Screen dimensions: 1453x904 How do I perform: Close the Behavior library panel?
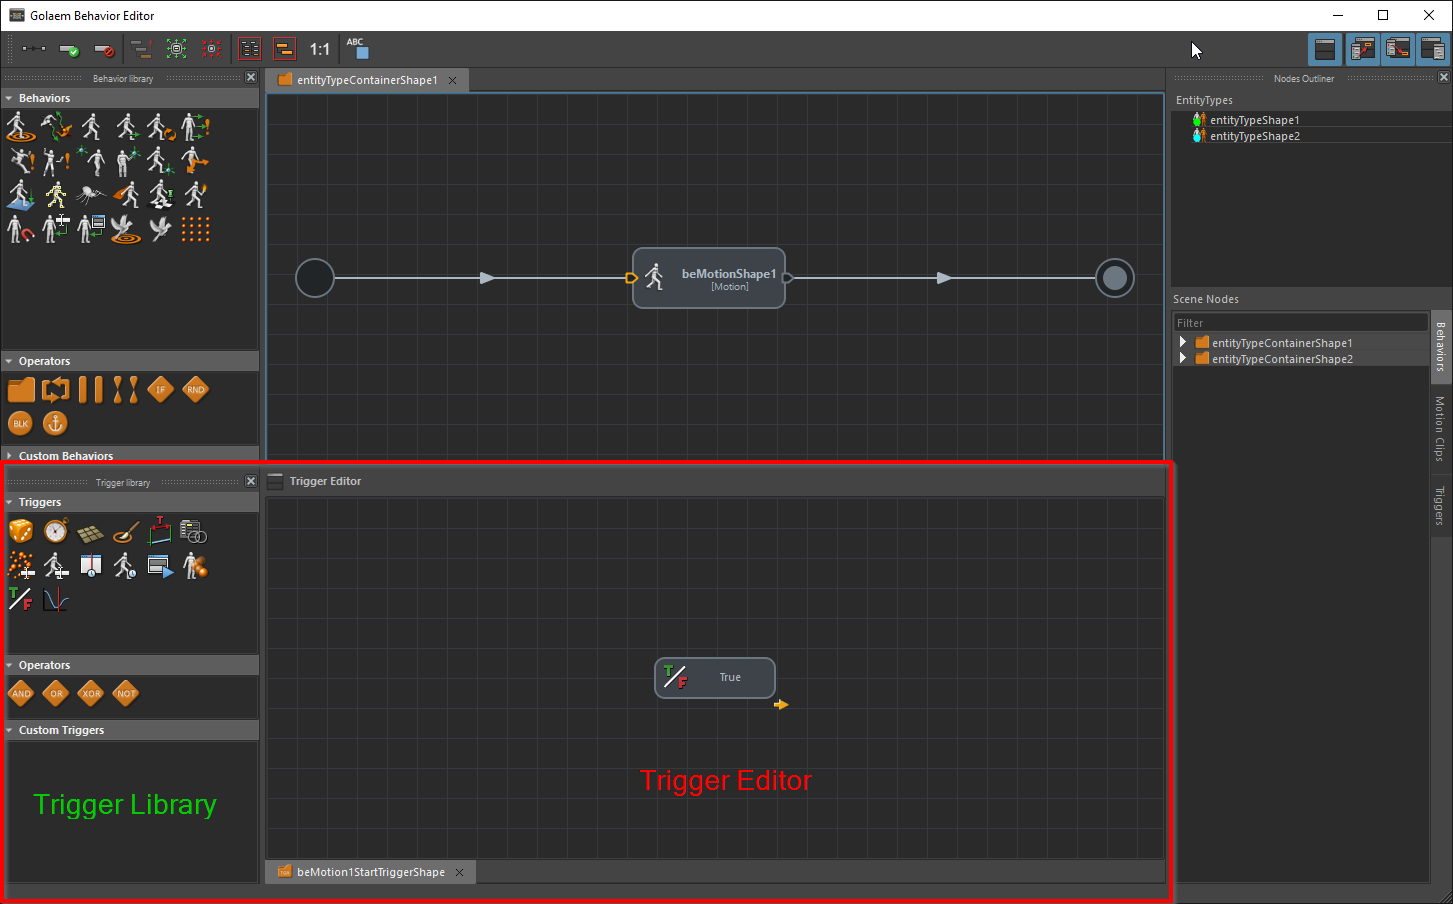[x=251, y=77]
